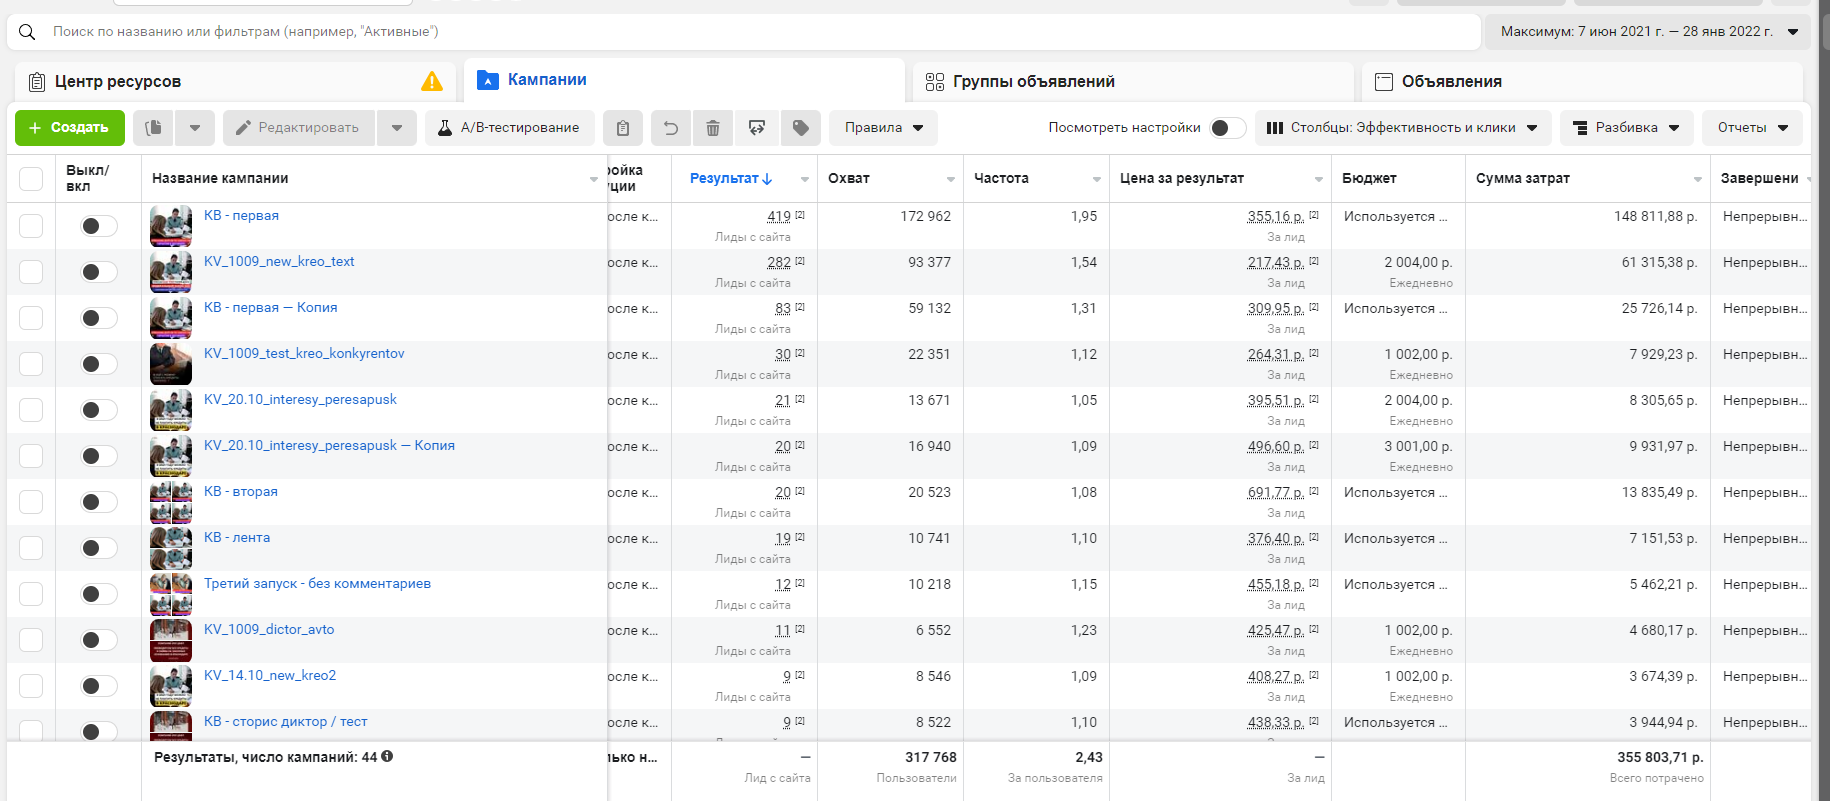The height and width of the screenshot is (801, 1830).
Task: Open the Охват column header menu arrow
Action: tap(951, 180)
